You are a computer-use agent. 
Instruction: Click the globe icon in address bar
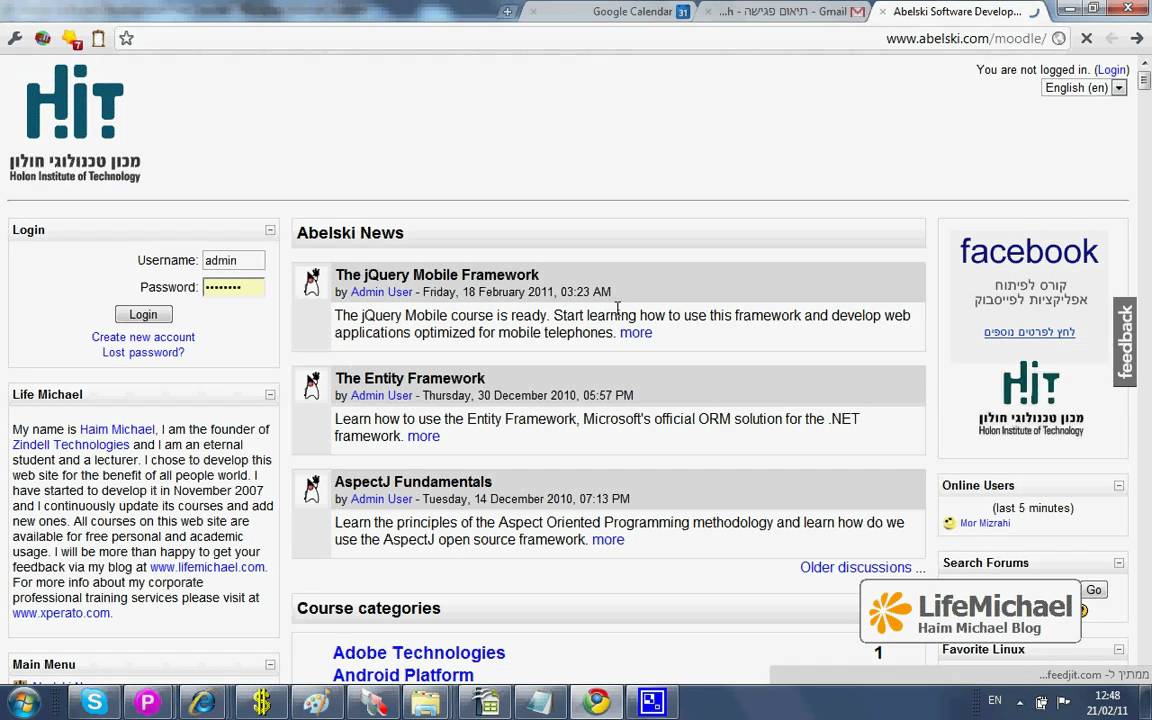(1059, 38)
